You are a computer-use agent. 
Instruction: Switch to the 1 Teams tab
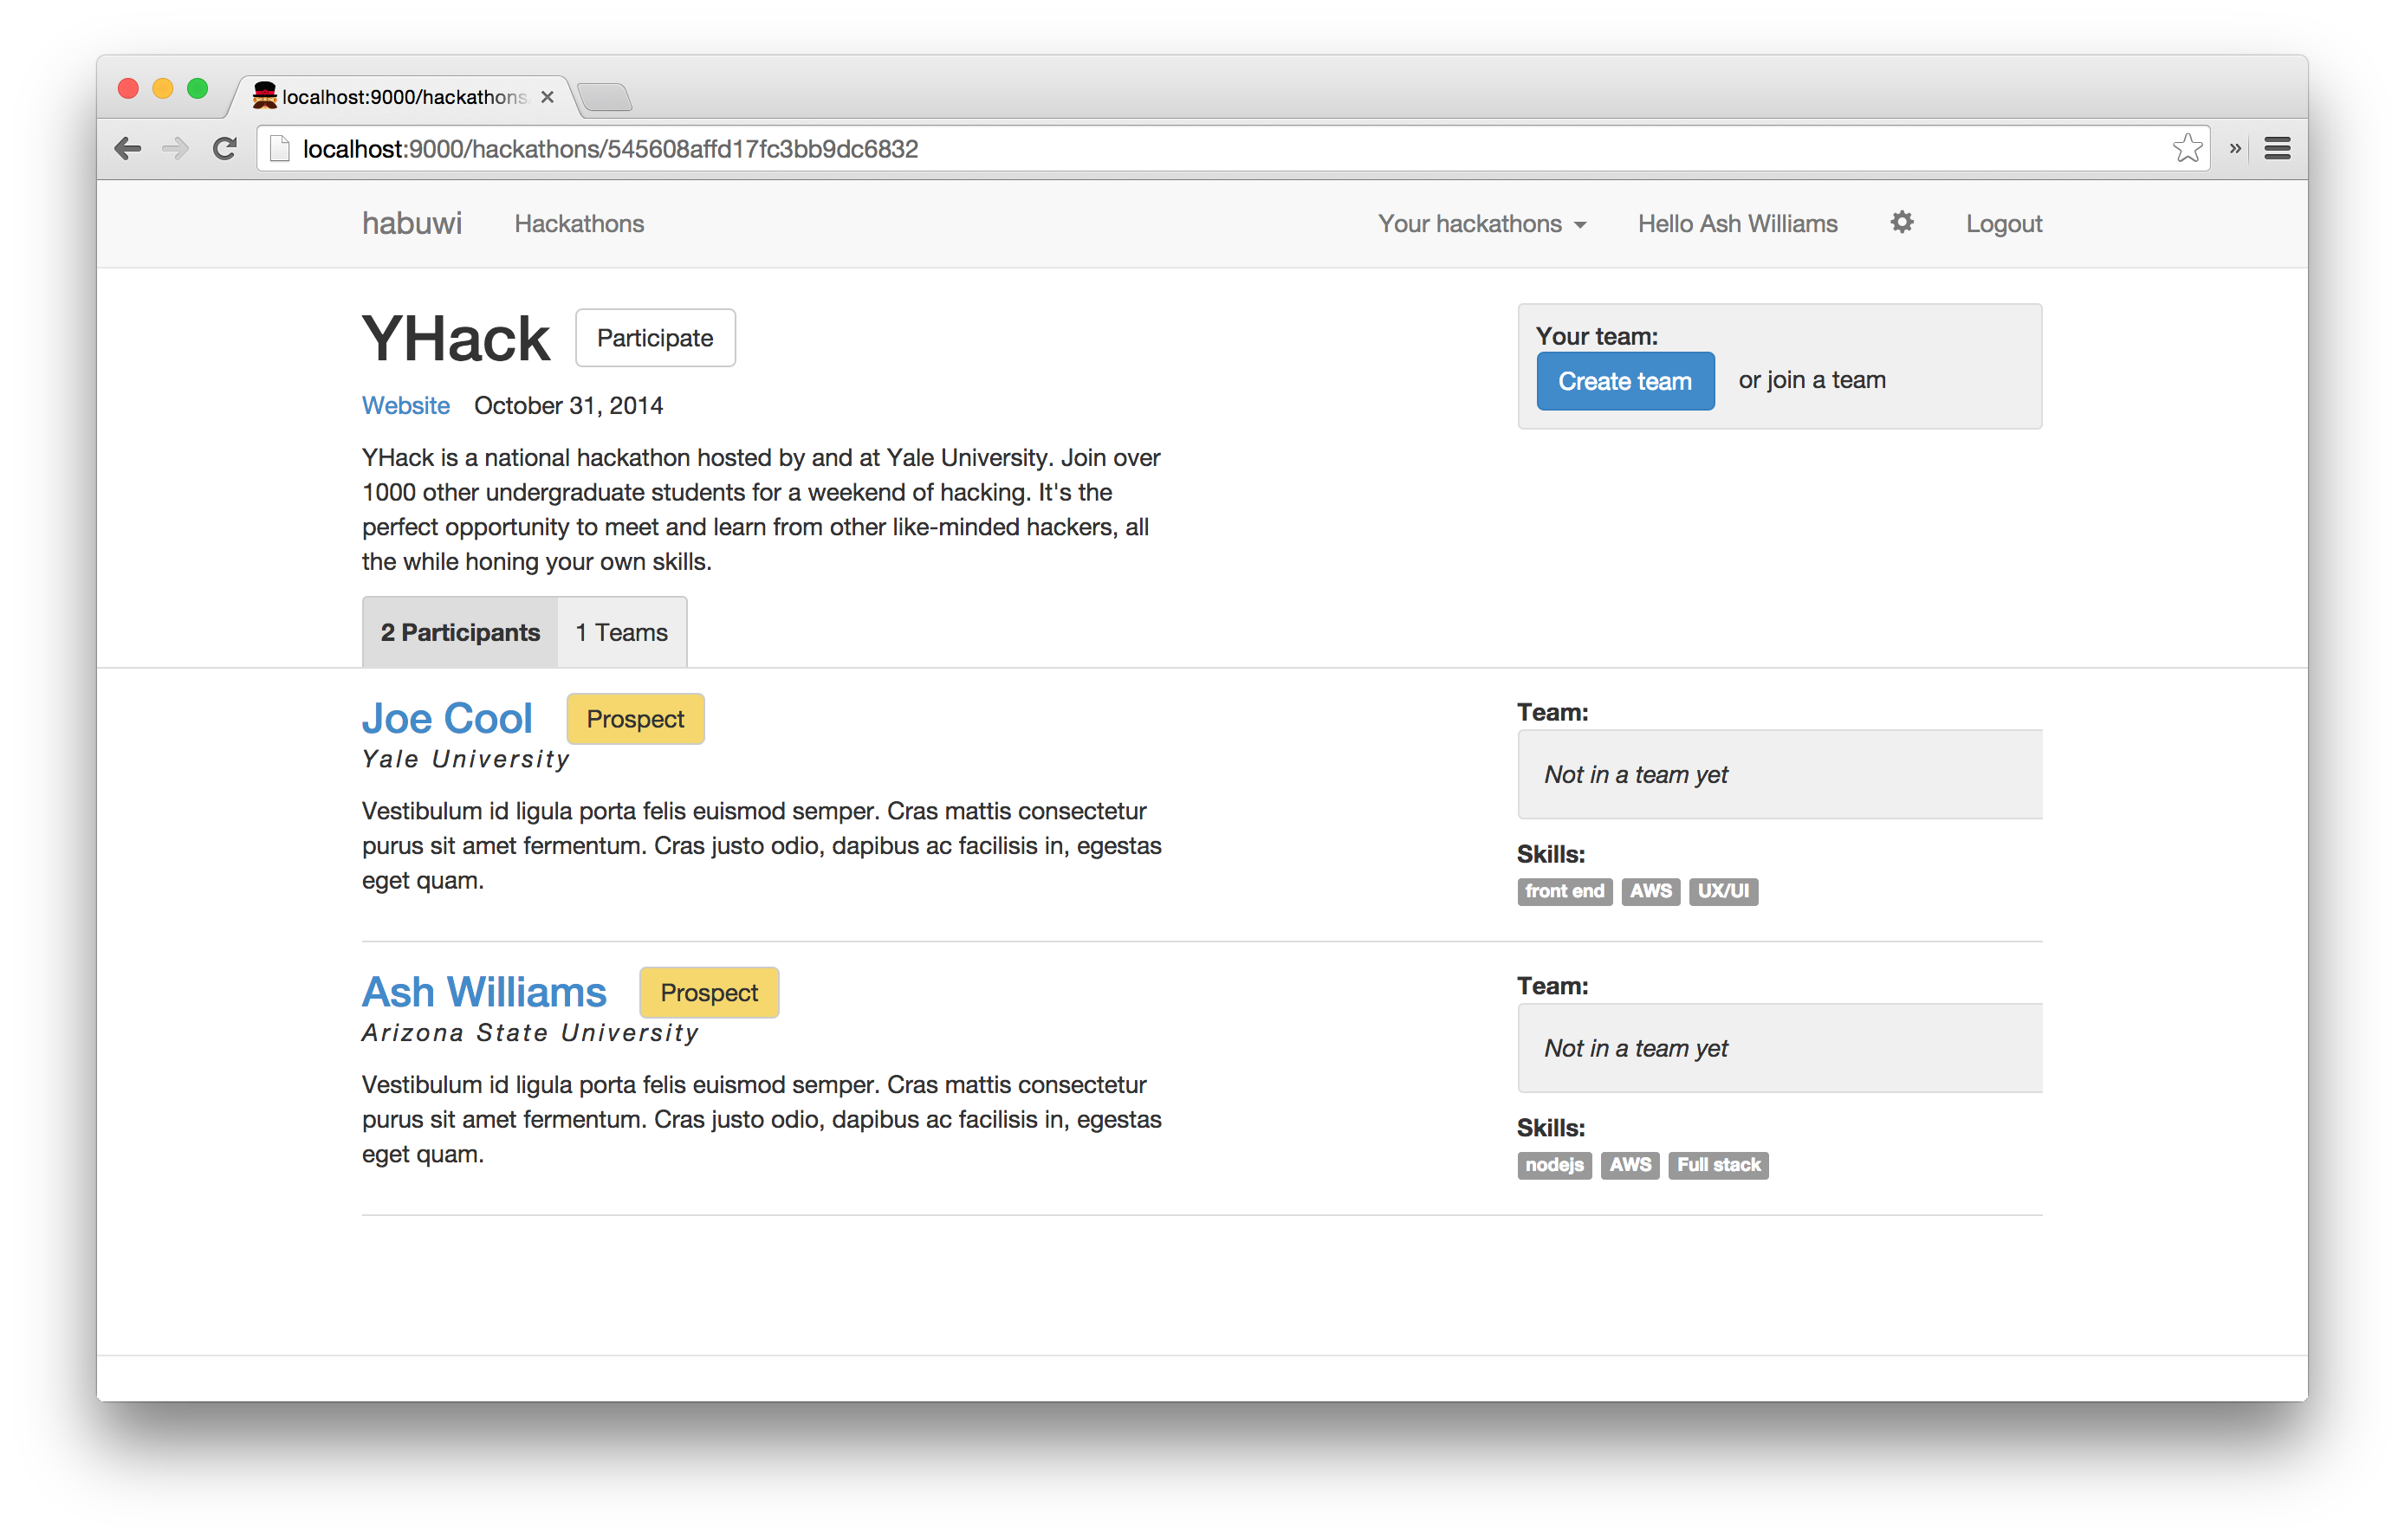click(x=621, y=632)
